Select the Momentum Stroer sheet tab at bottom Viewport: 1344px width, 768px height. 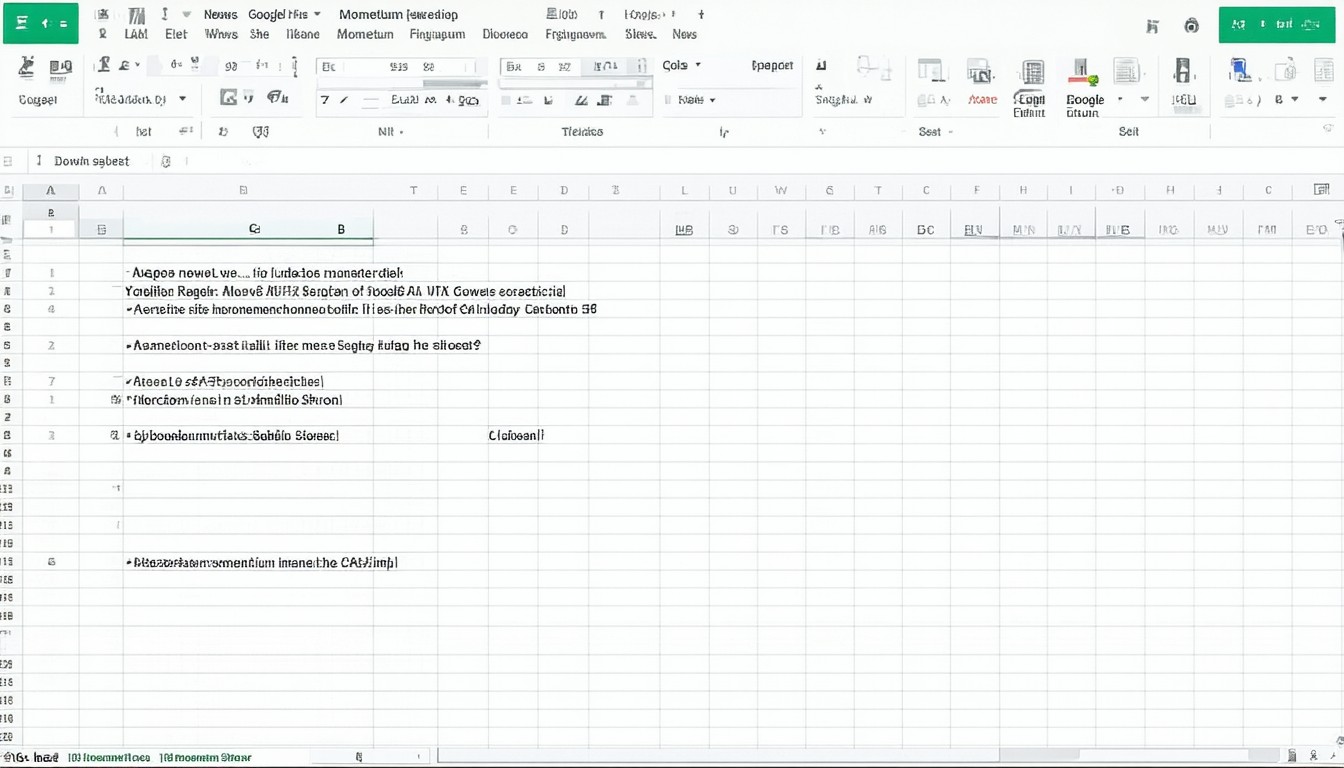(206, 758)
